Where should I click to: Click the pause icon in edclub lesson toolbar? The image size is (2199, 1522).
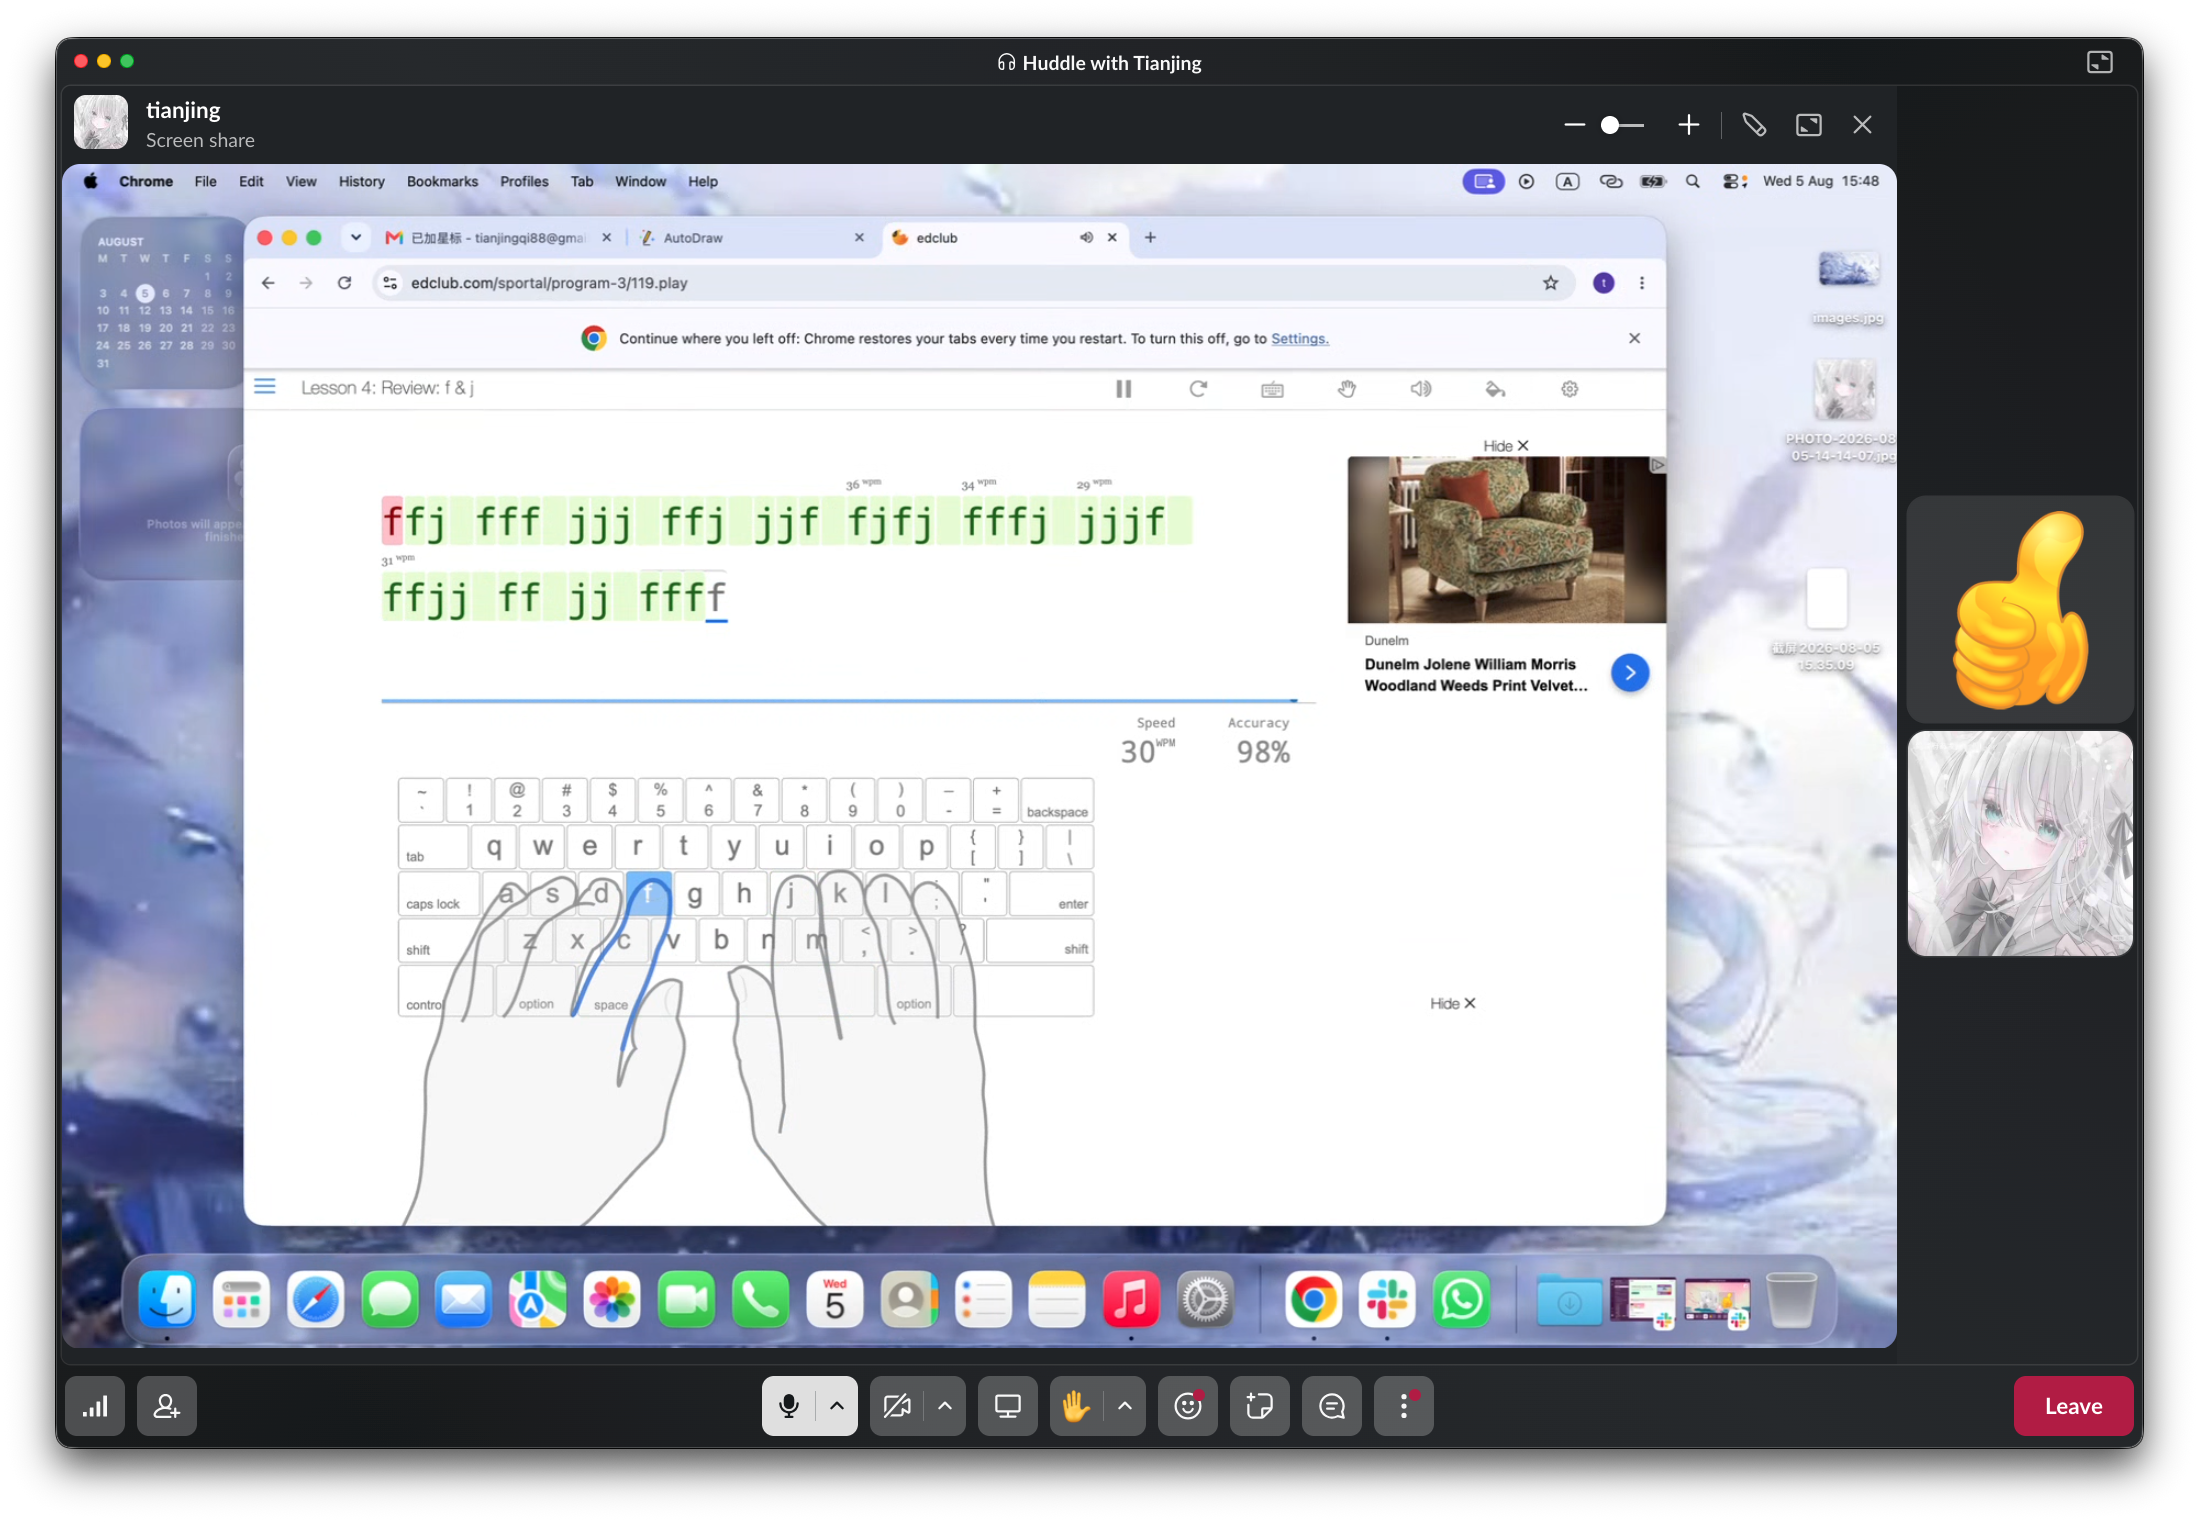tap(1123, 389)
